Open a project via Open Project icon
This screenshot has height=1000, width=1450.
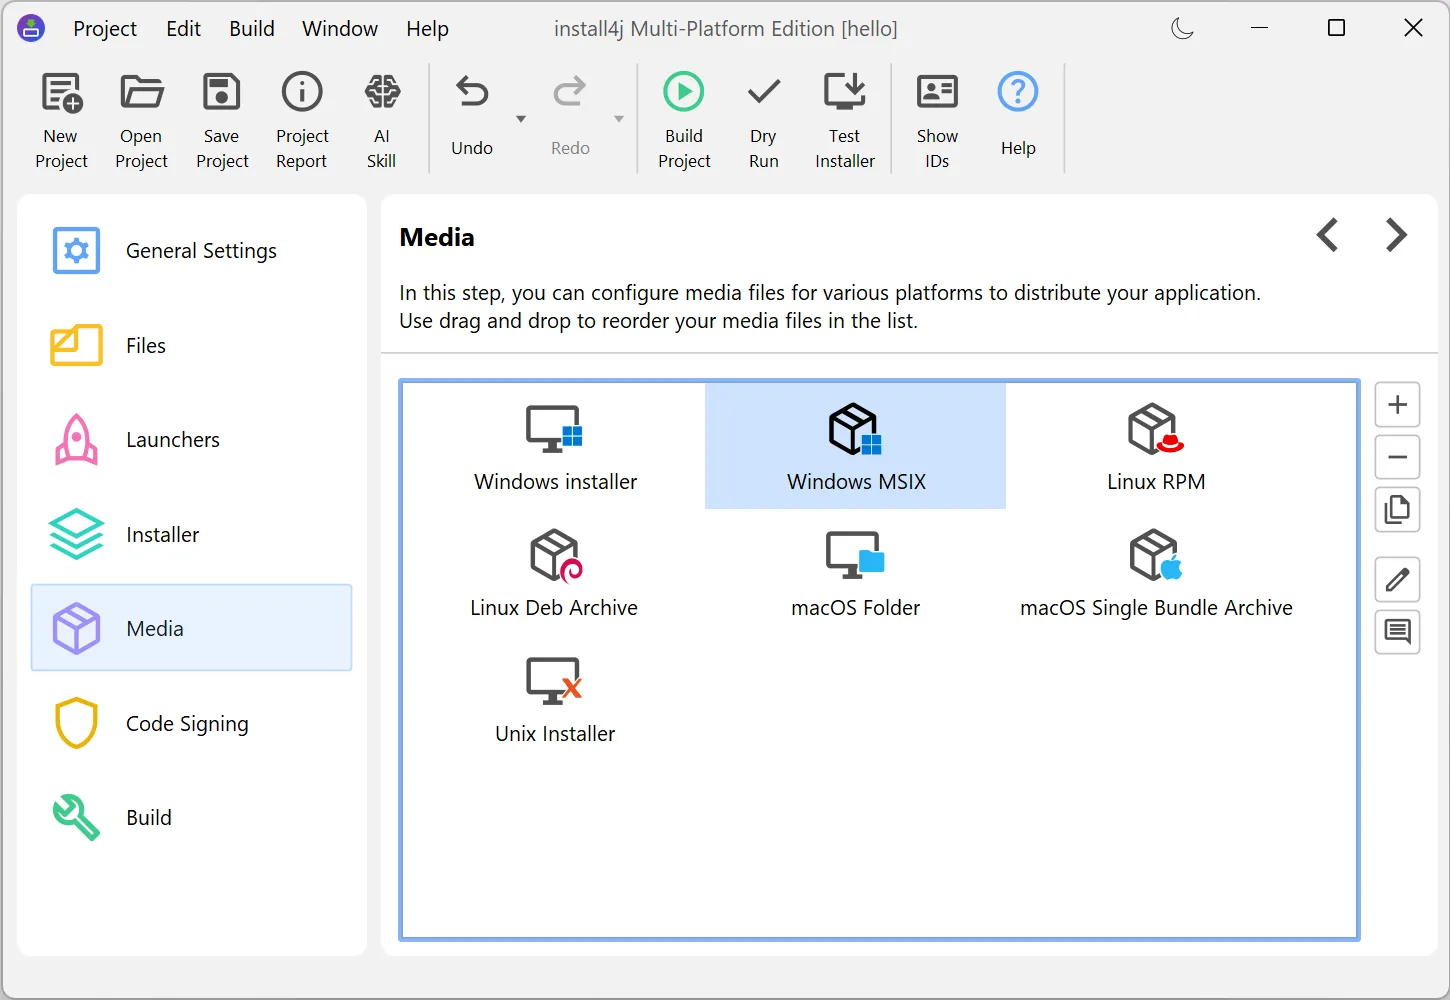coord(141,120)
